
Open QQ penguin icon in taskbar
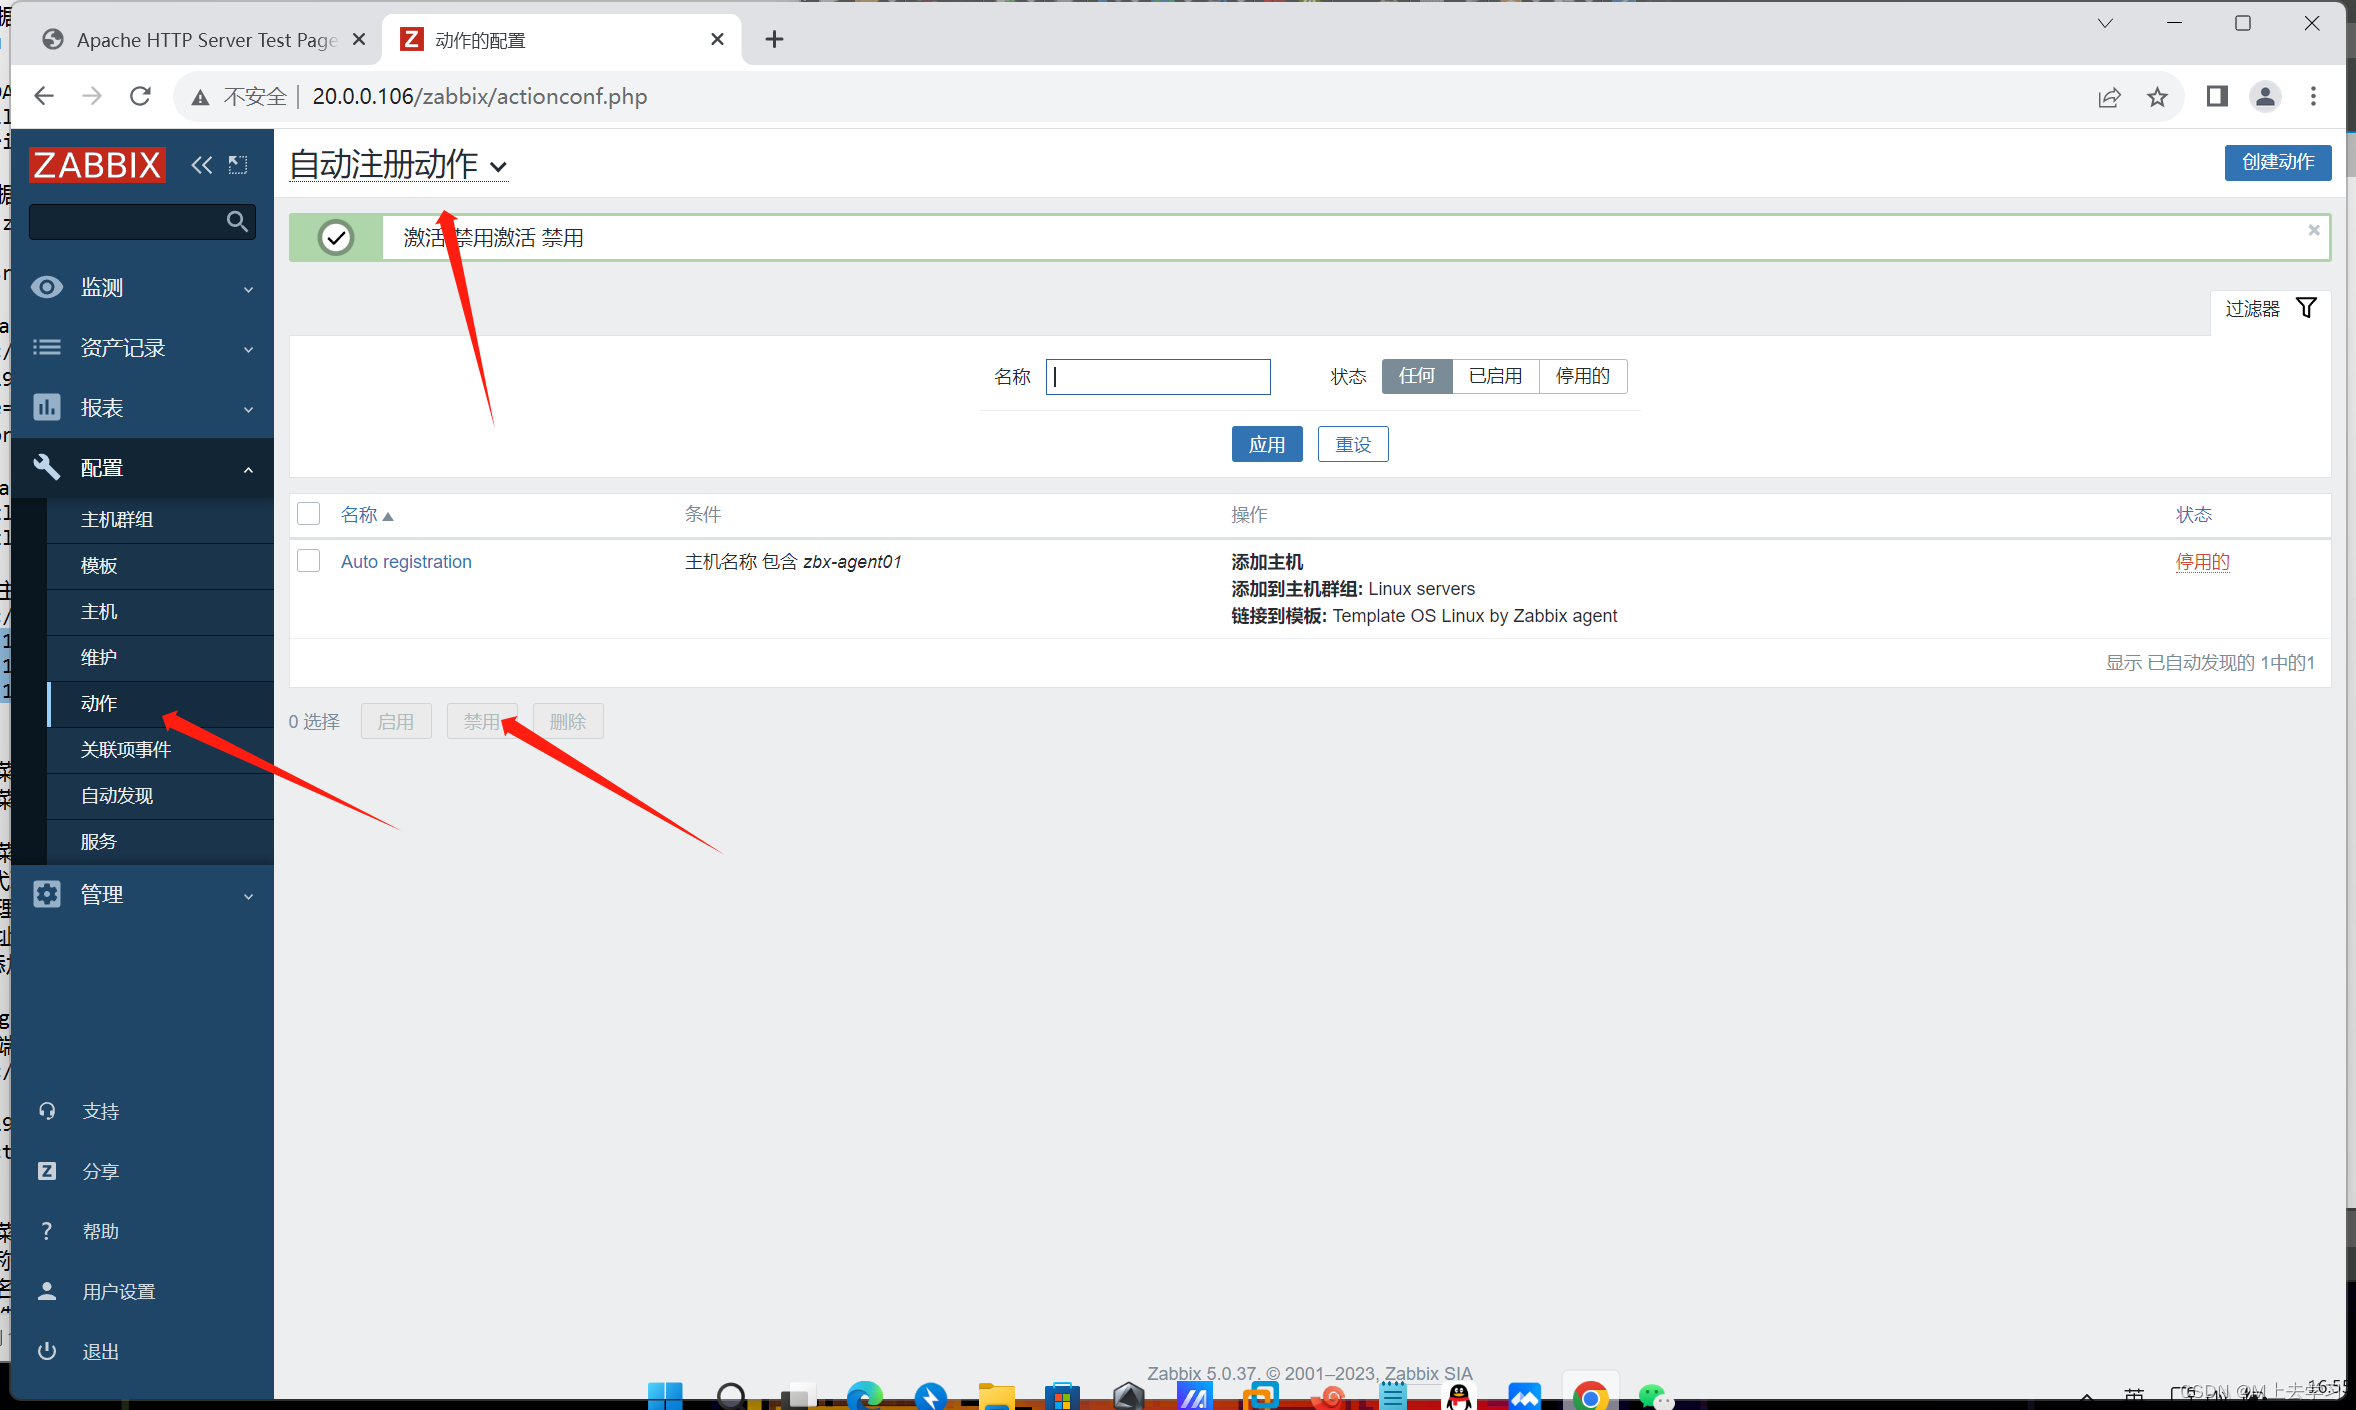point(1459,1396)
